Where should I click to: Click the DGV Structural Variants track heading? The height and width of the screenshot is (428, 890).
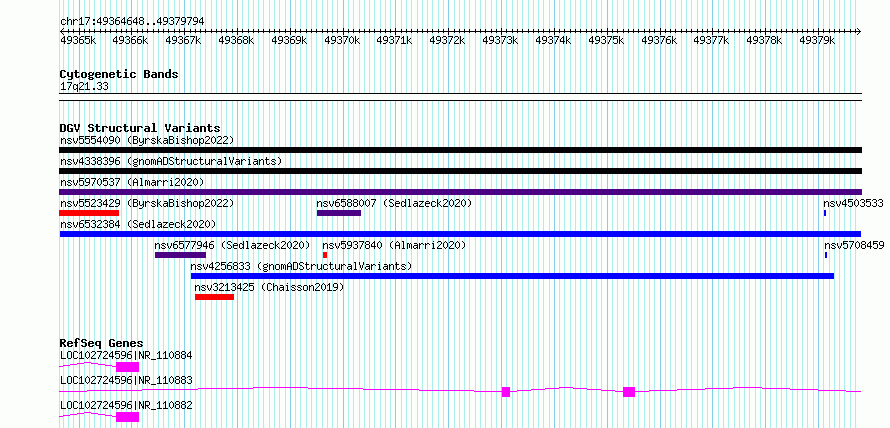(140, 128)
